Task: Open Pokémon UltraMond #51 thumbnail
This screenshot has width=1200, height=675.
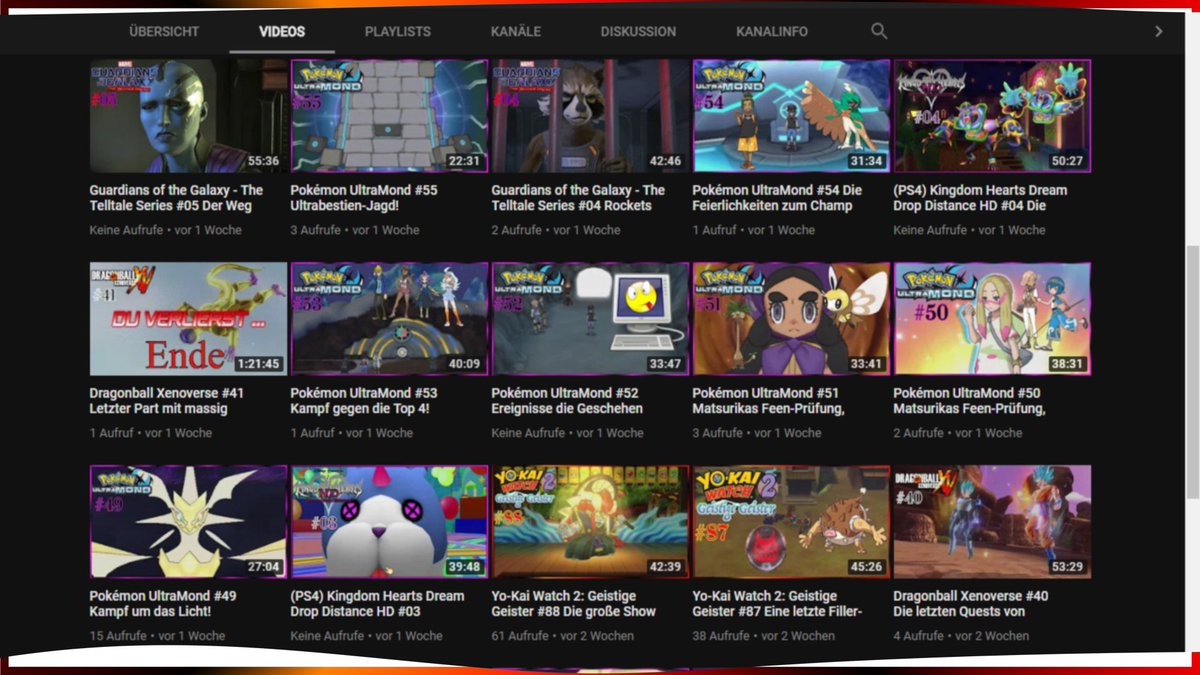Action: coord(791,319)
